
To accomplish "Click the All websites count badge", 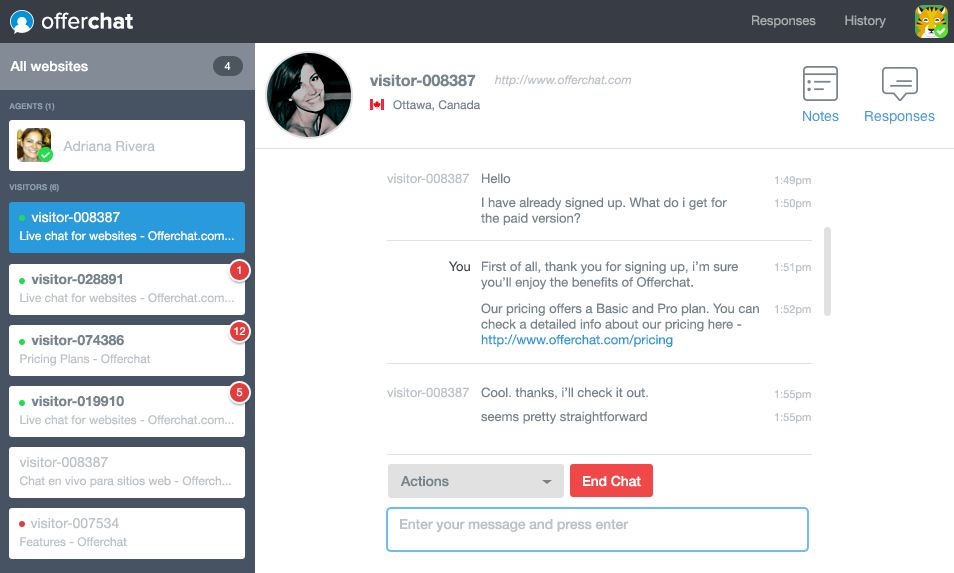I will pyautogui.click(x=227, y=67).
